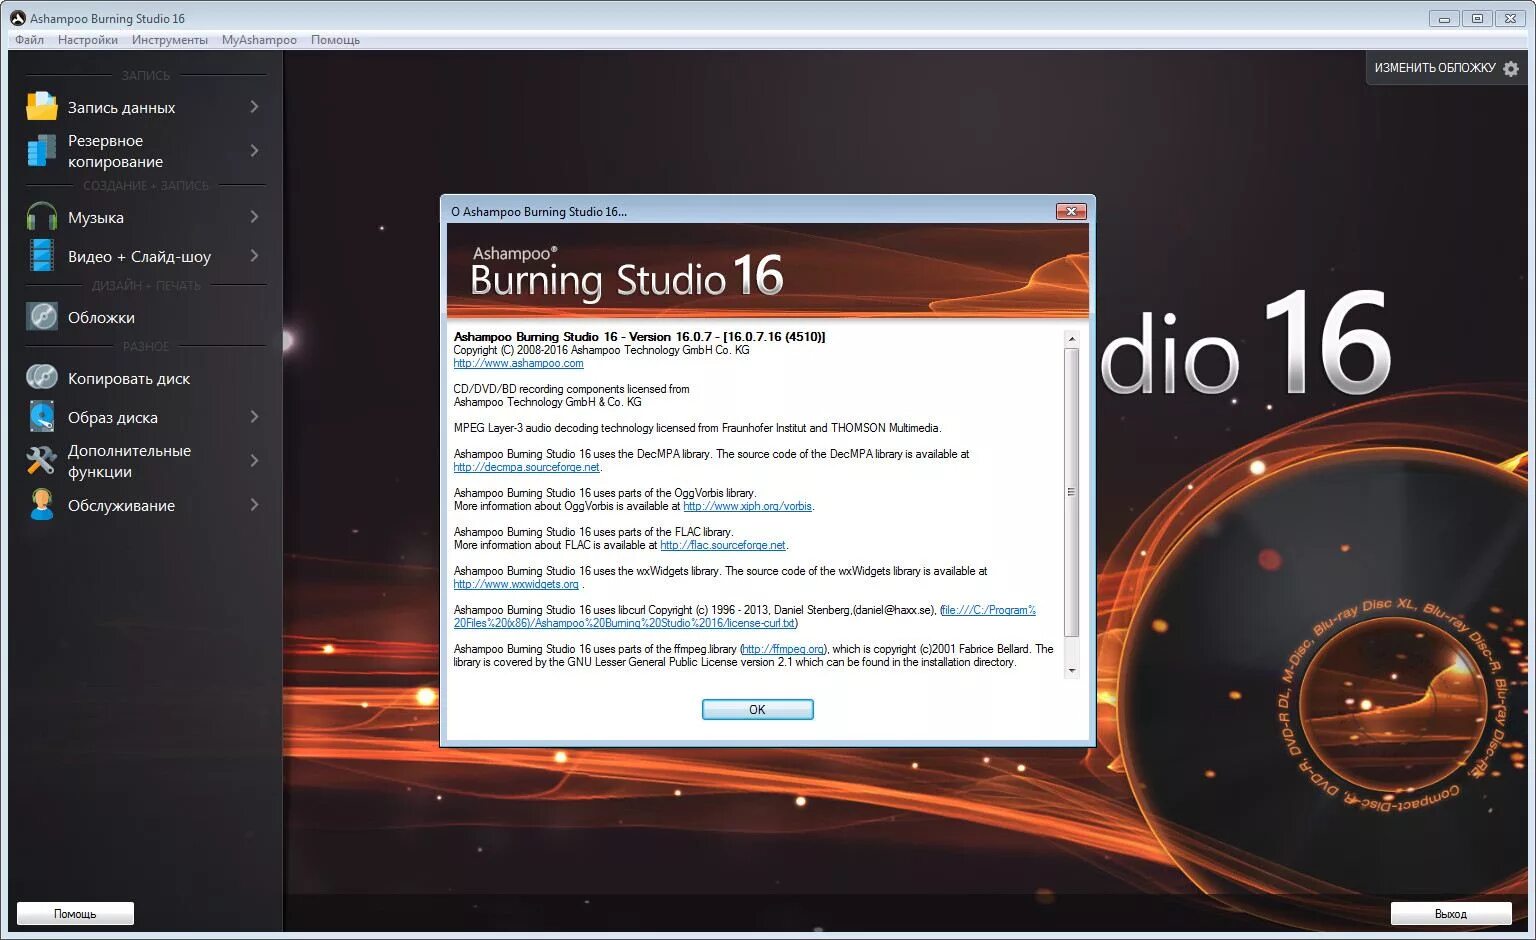Open the www.wxwidgets.org link
1536x940 pixels.
tap(516, 584)
